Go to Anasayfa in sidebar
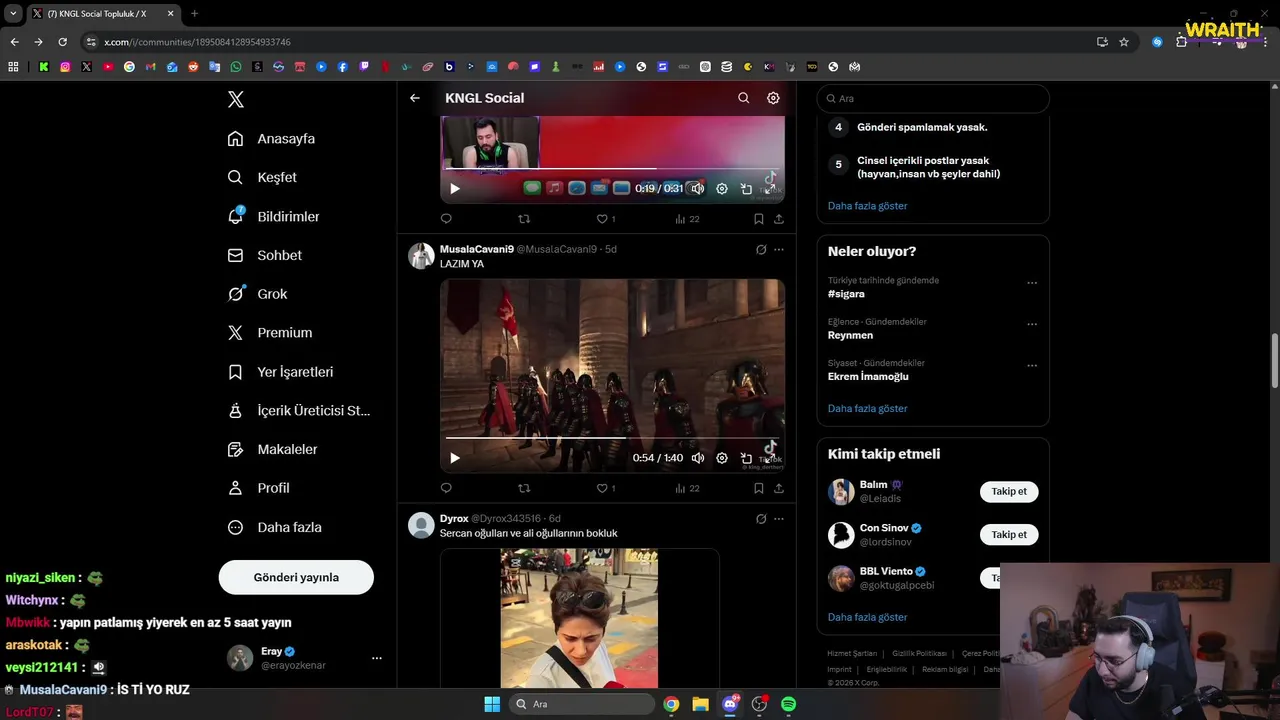Screen dimensions: 1280x720 tap(271, 139)
